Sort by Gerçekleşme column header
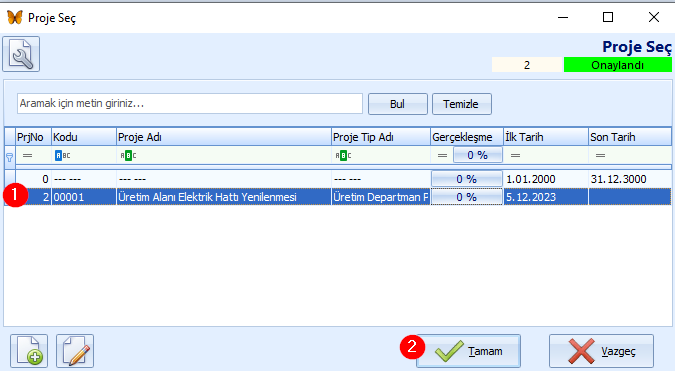The width and height of the screenshot is (675, 371). point(467,137)
